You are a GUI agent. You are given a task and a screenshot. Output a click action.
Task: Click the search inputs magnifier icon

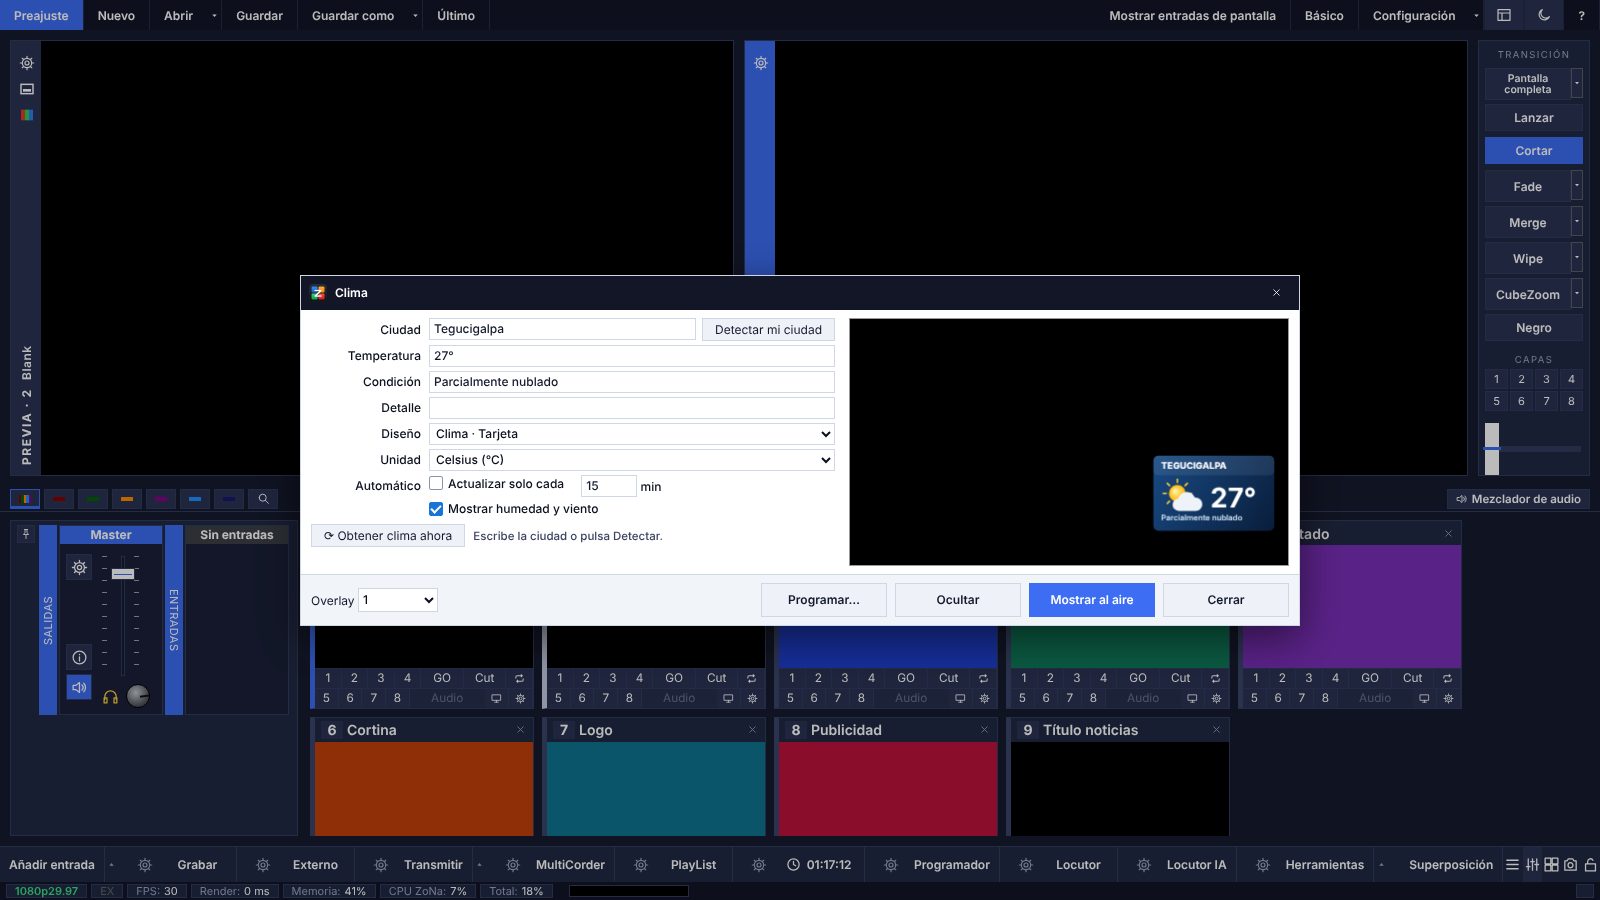pyautogui.click(x=263, y=499)
